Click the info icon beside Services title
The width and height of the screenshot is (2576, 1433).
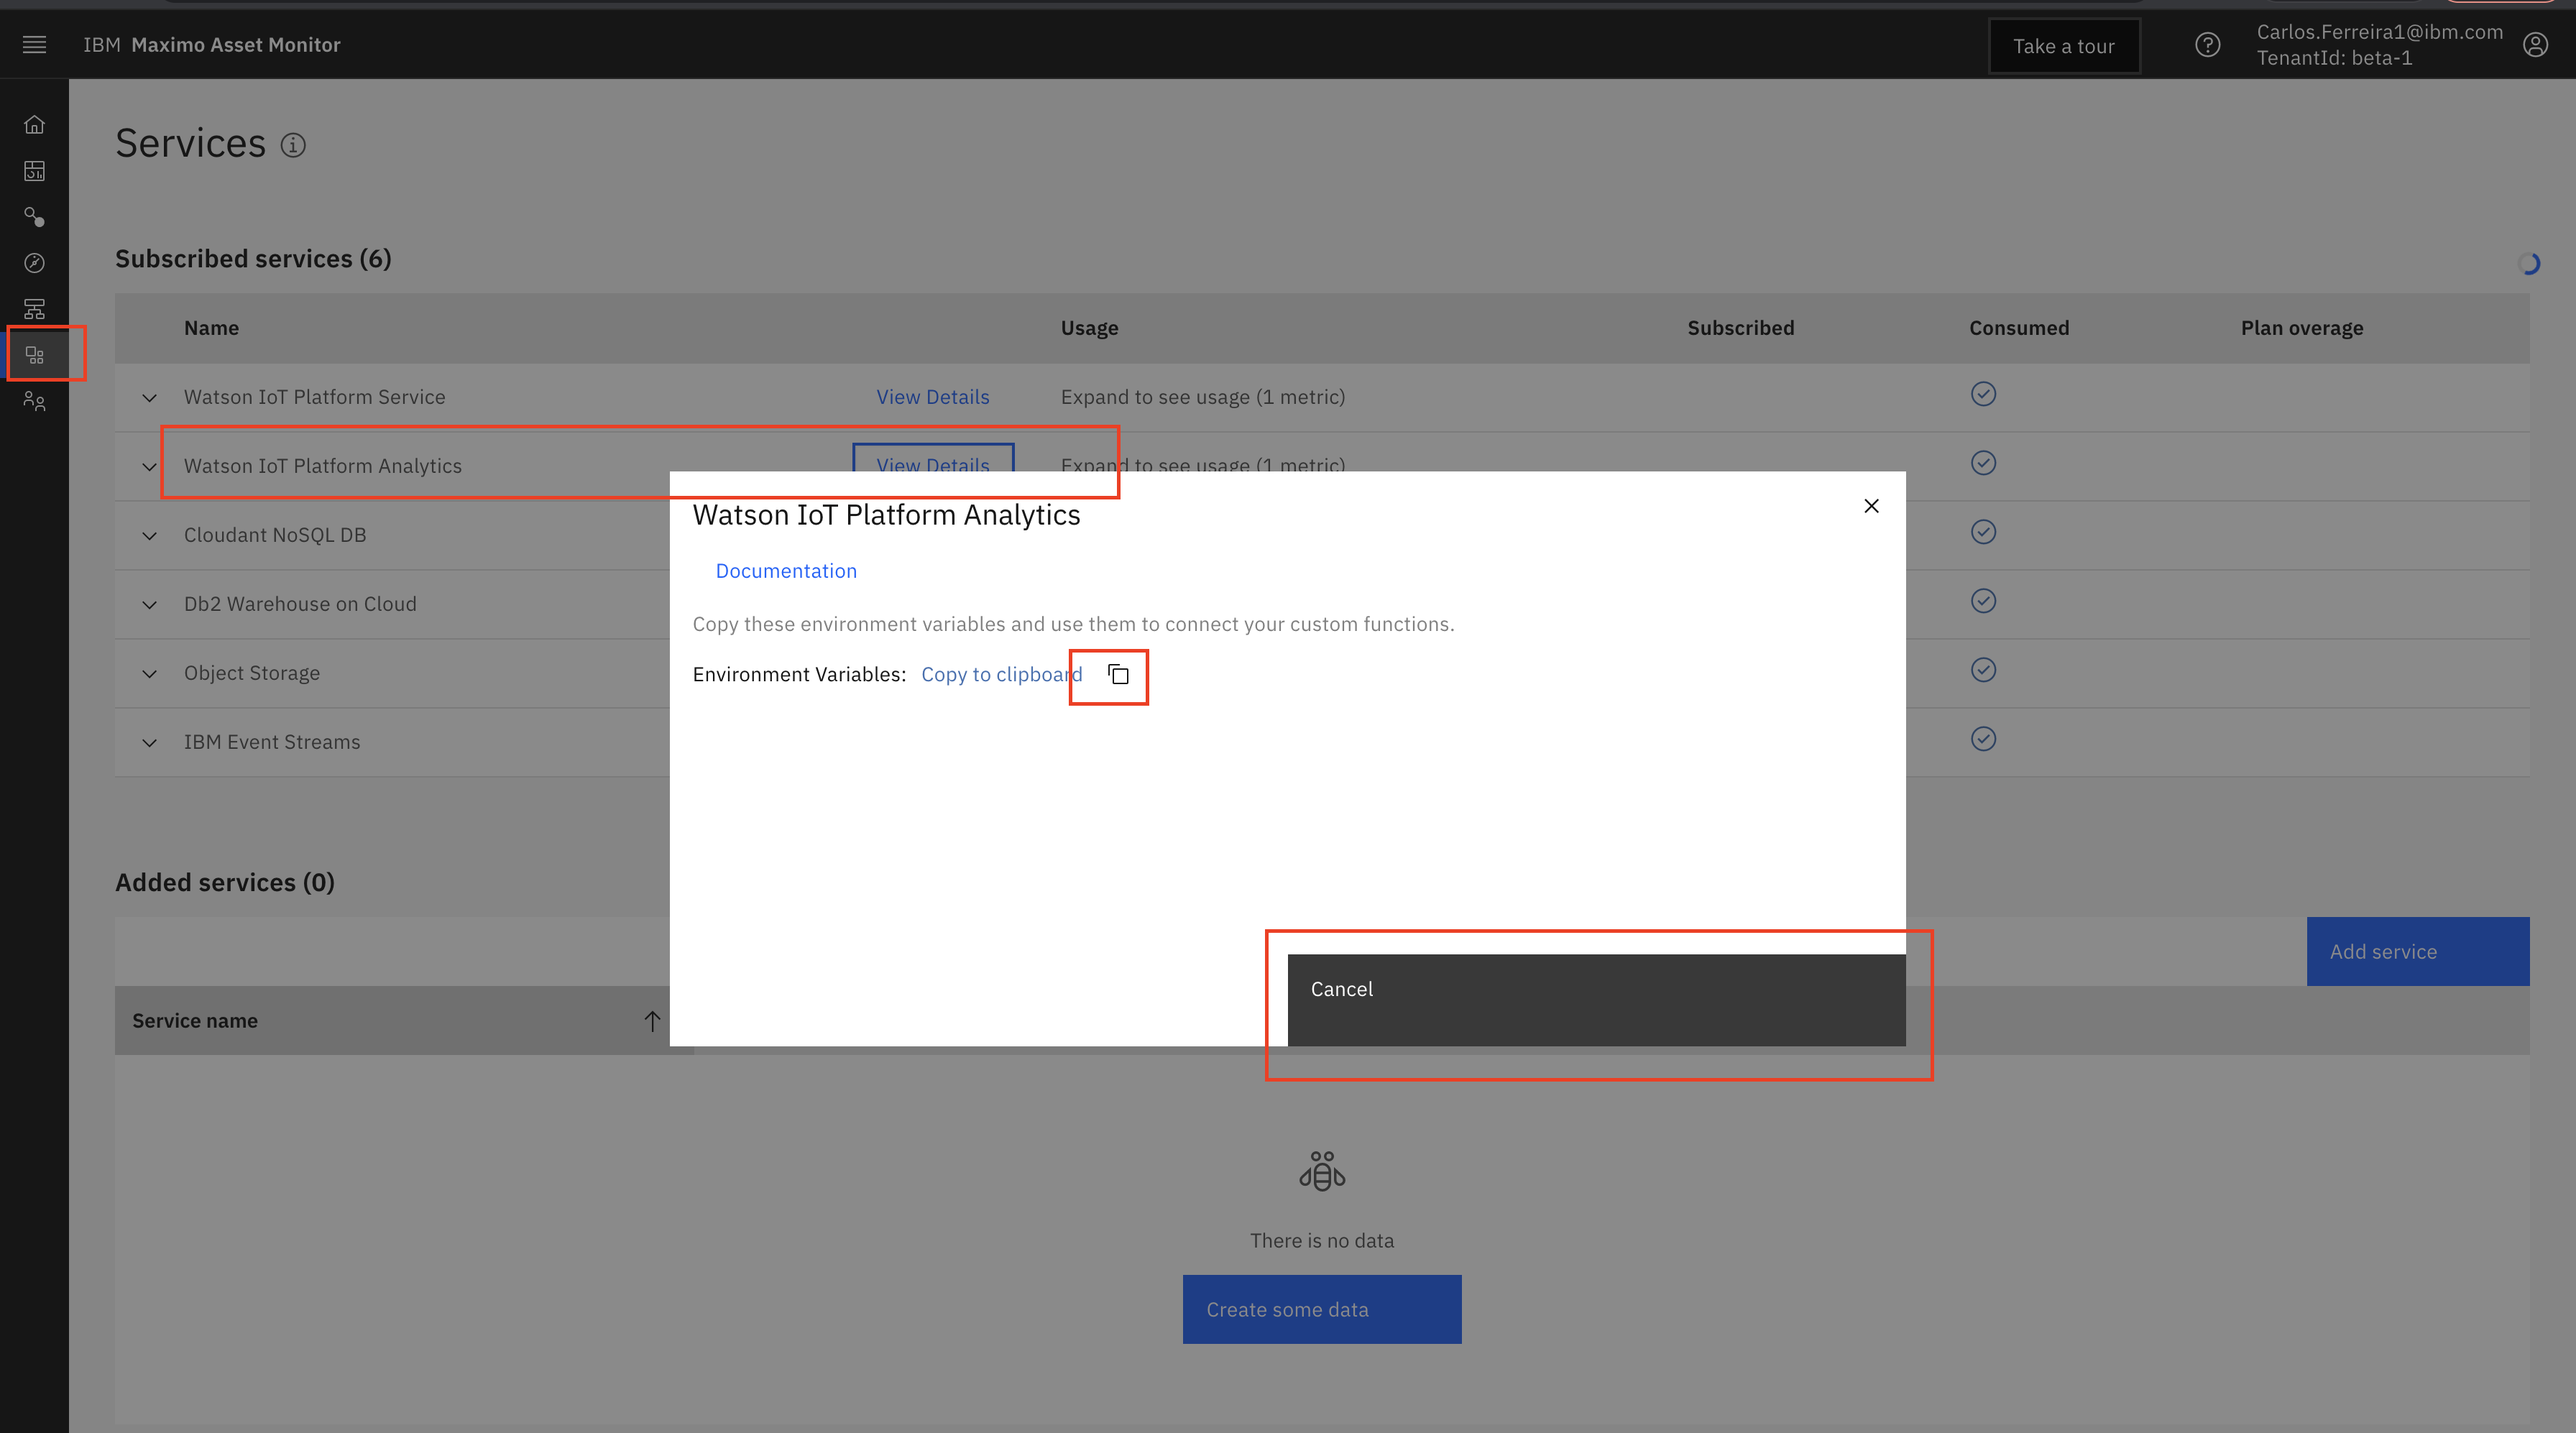tap(293, 145)
